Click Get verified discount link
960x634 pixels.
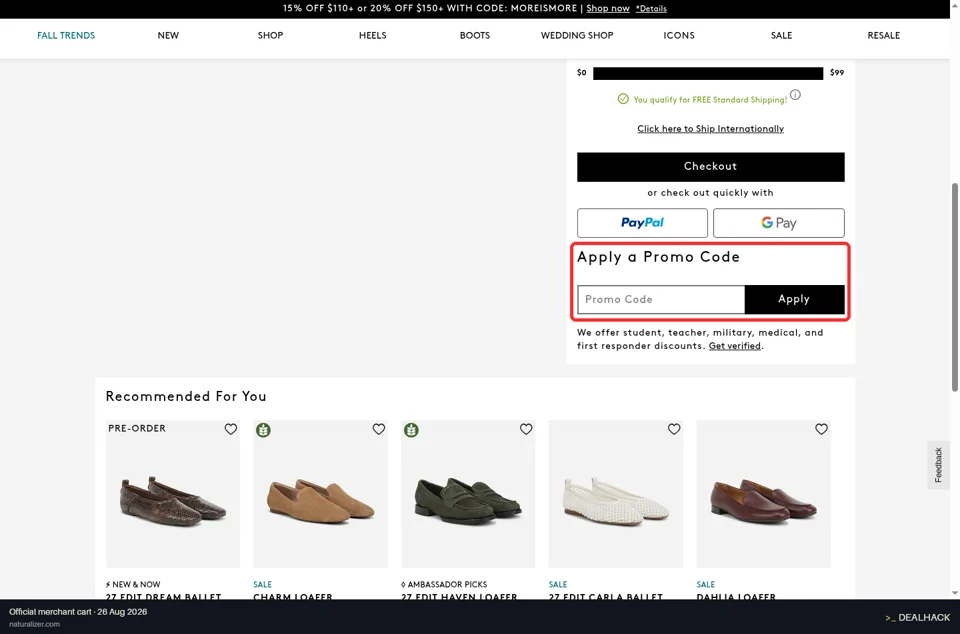pyautogui.click(x=735, y=346)
